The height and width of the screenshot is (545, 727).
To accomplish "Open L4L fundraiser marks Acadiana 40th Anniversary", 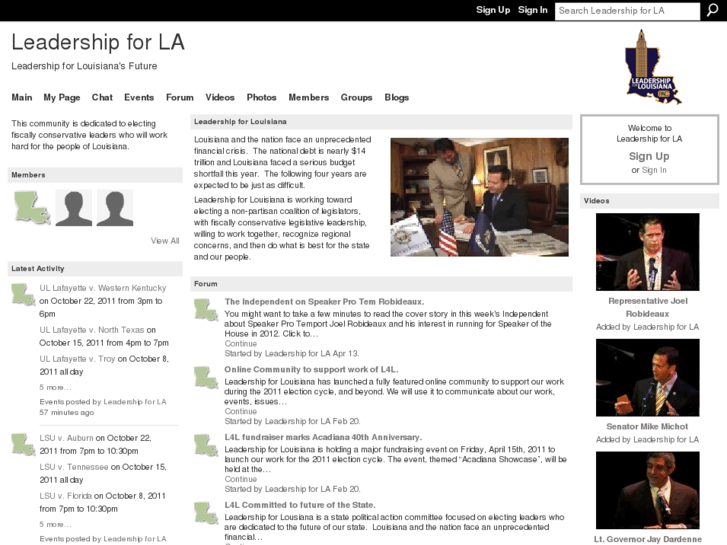I will (x=323, y=437).
